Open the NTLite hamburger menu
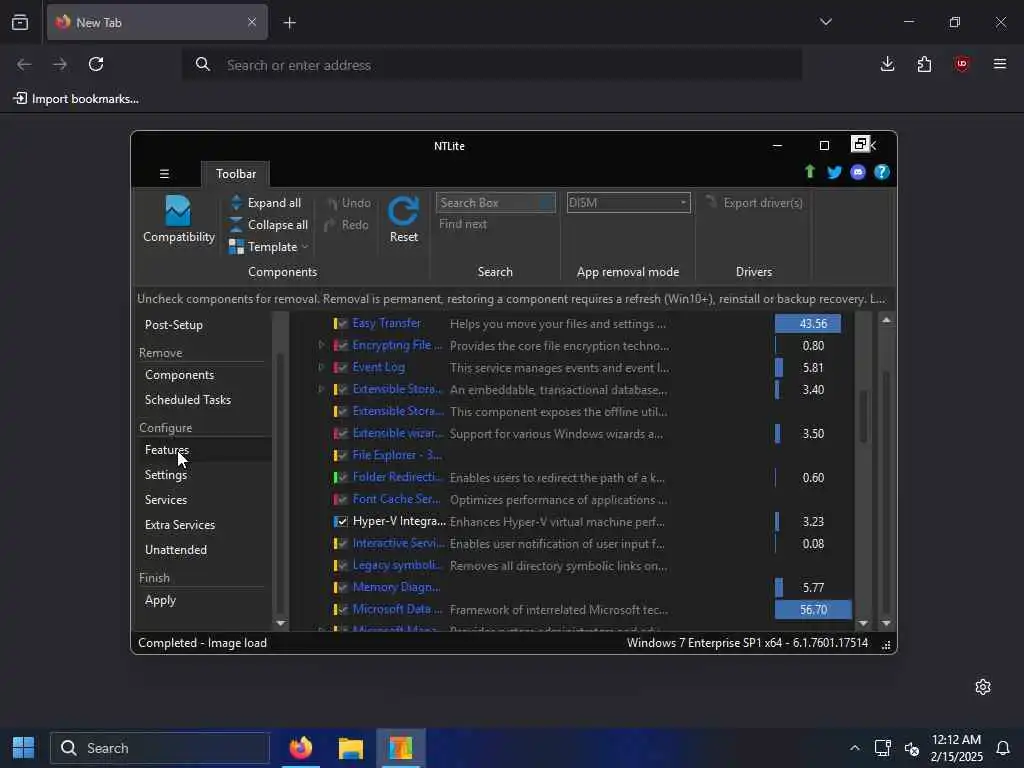Screen dimensions: 1024x768 (x=165, y=174)
